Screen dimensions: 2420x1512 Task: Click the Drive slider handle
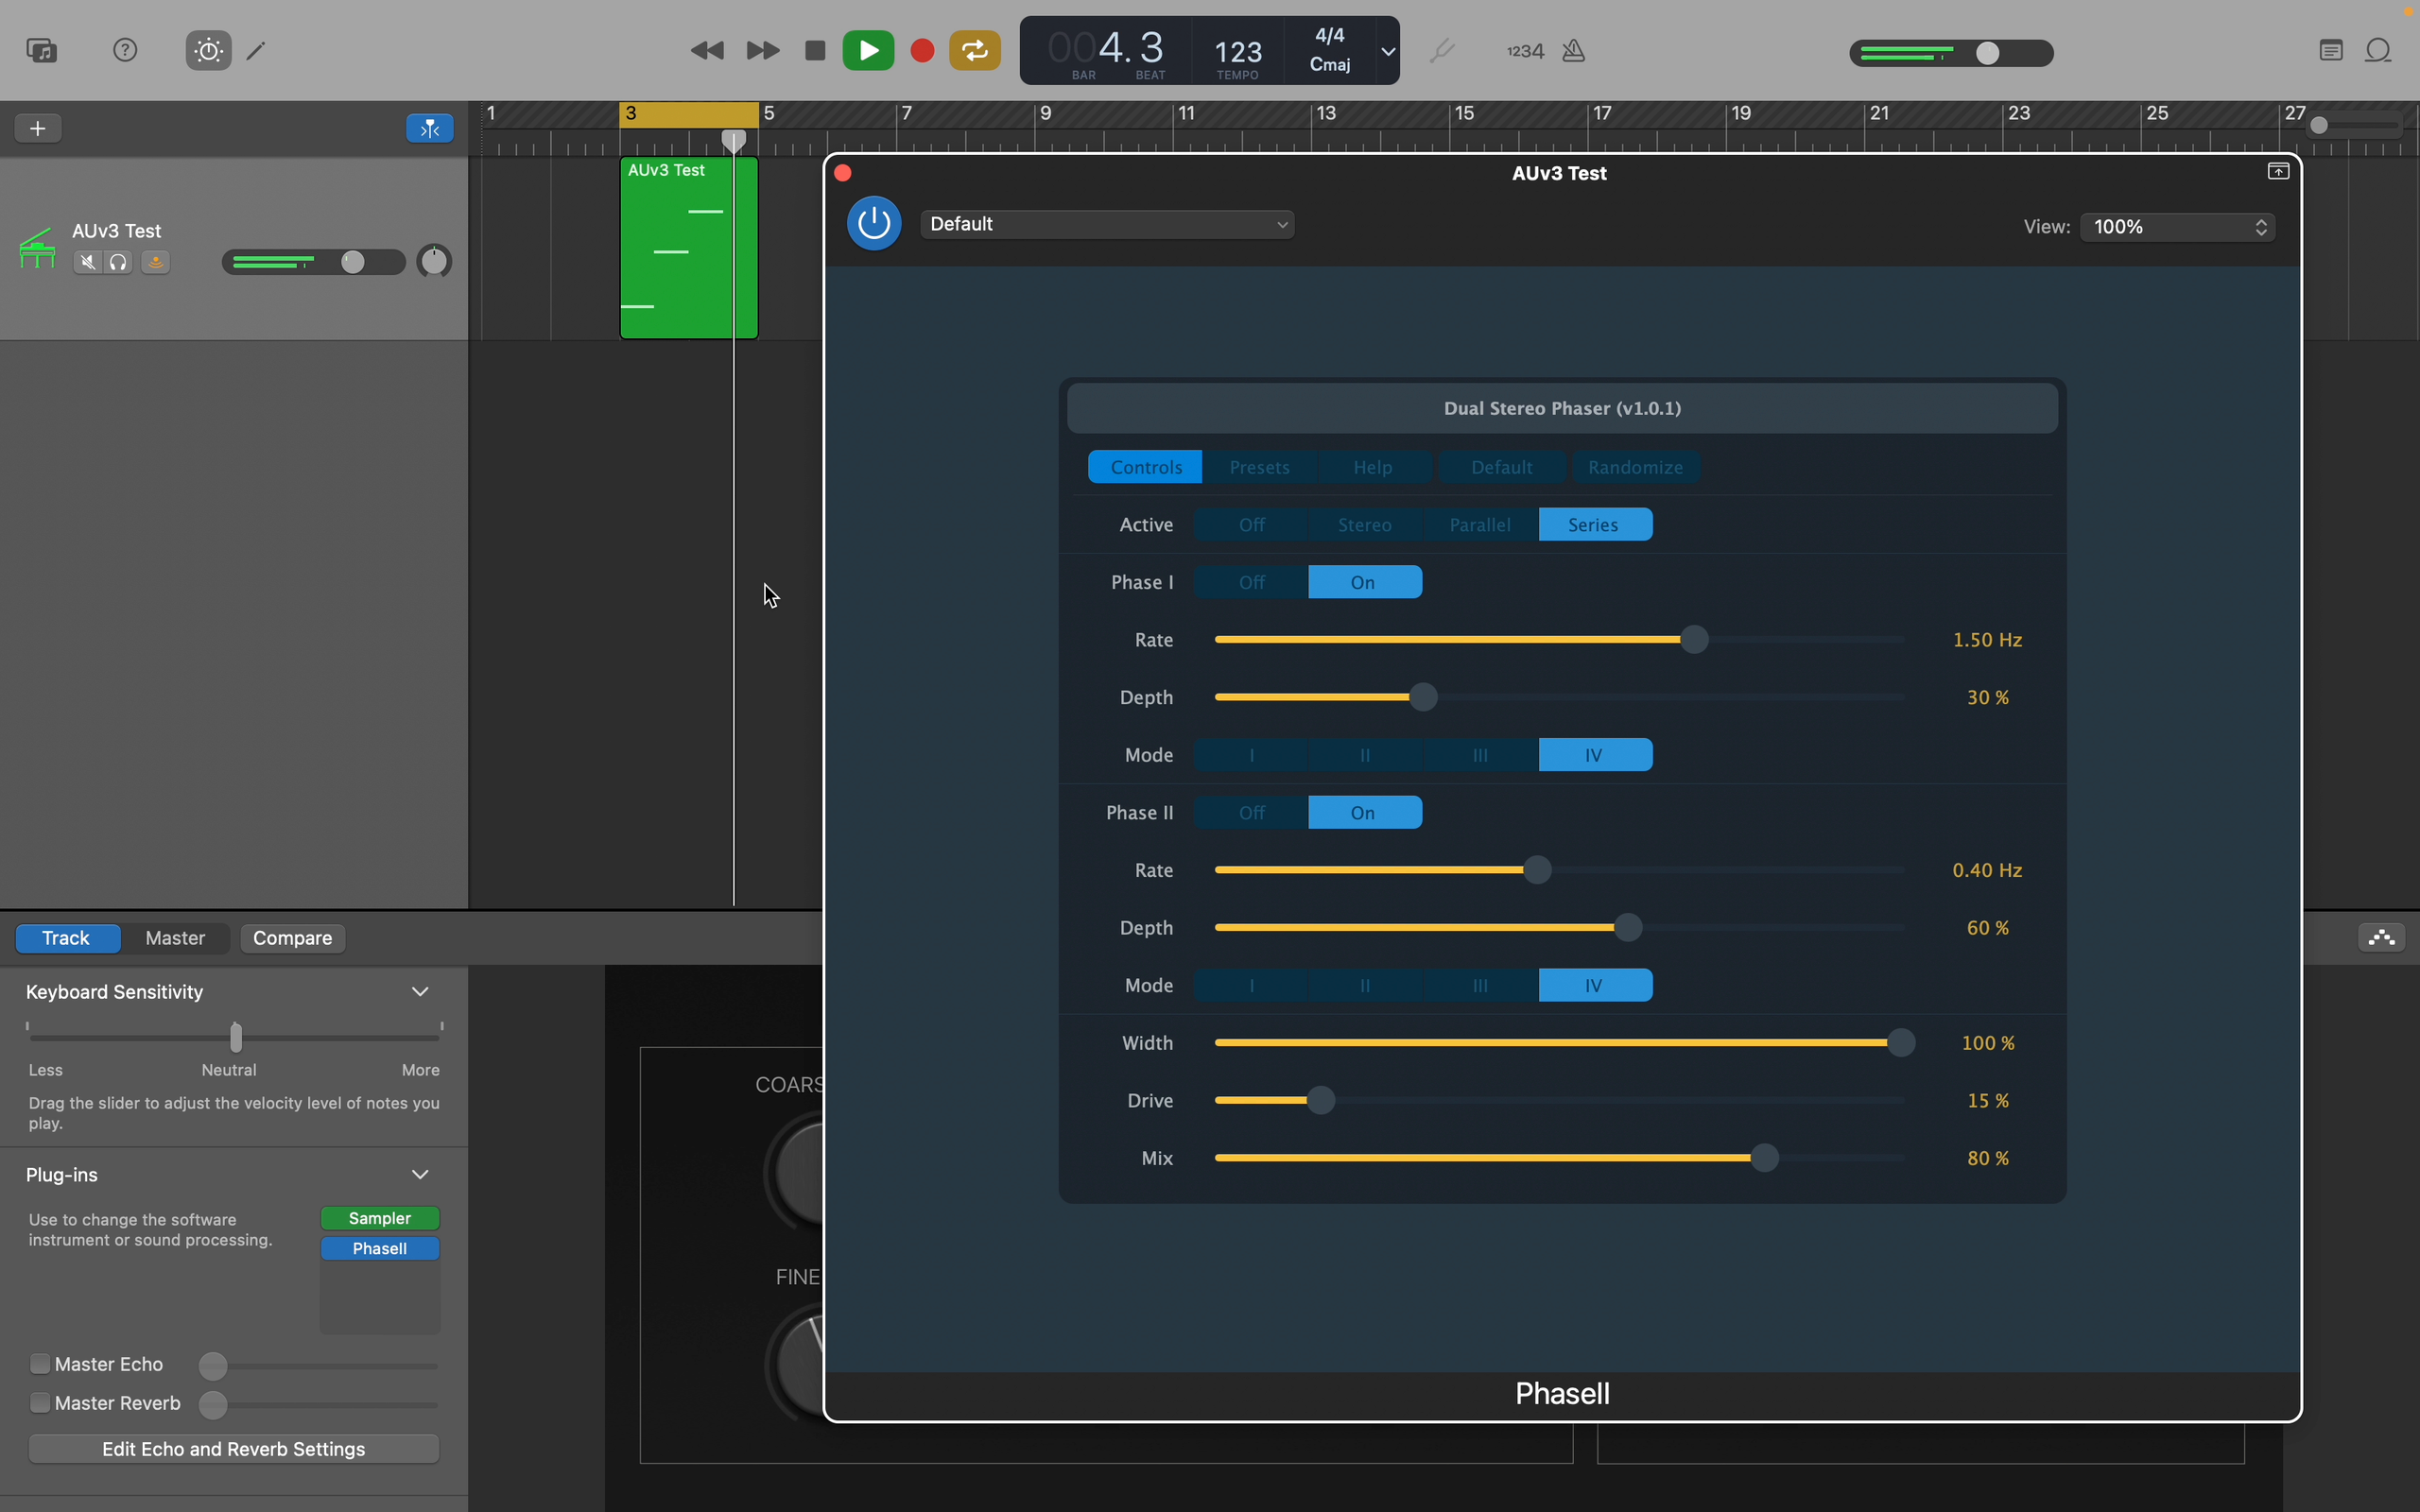coord(1321,1101)
